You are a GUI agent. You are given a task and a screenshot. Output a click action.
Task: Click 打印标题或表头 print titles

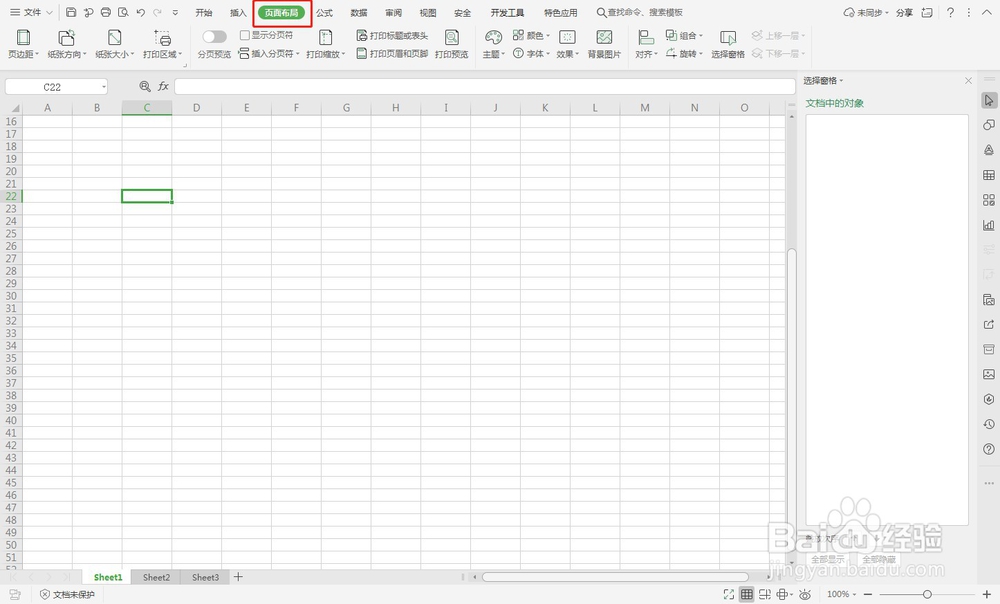click(392, 36)
